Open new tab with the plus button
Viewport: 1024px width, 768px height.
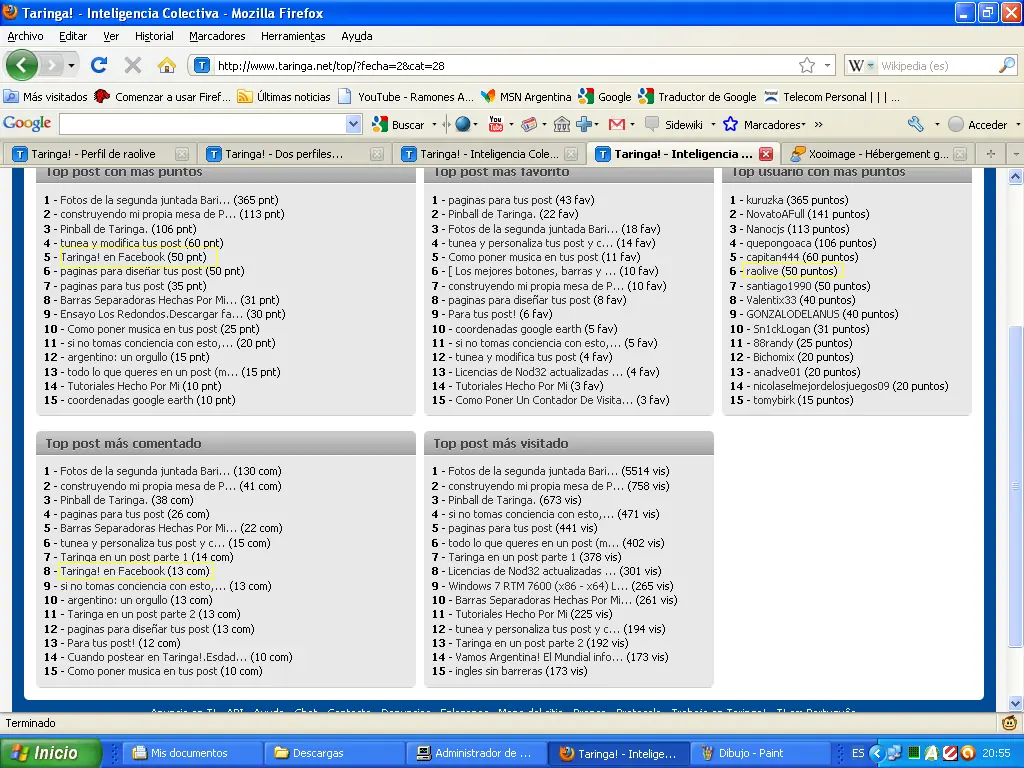click(x=991, y=154)
